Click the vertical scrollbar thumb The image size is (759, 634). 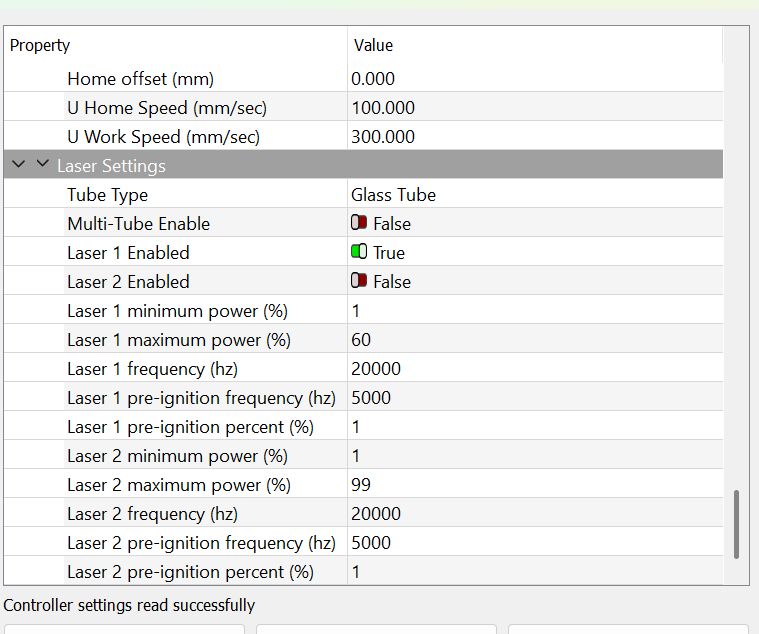(736, 525)
